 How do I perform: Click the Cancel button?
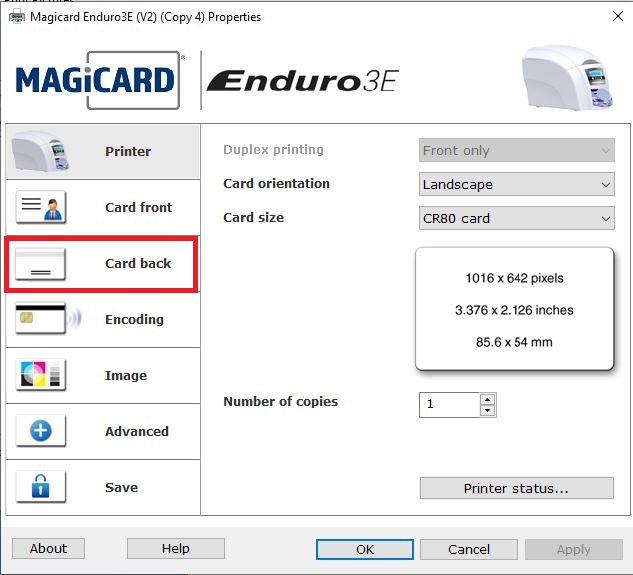click(x=469, y=549)
